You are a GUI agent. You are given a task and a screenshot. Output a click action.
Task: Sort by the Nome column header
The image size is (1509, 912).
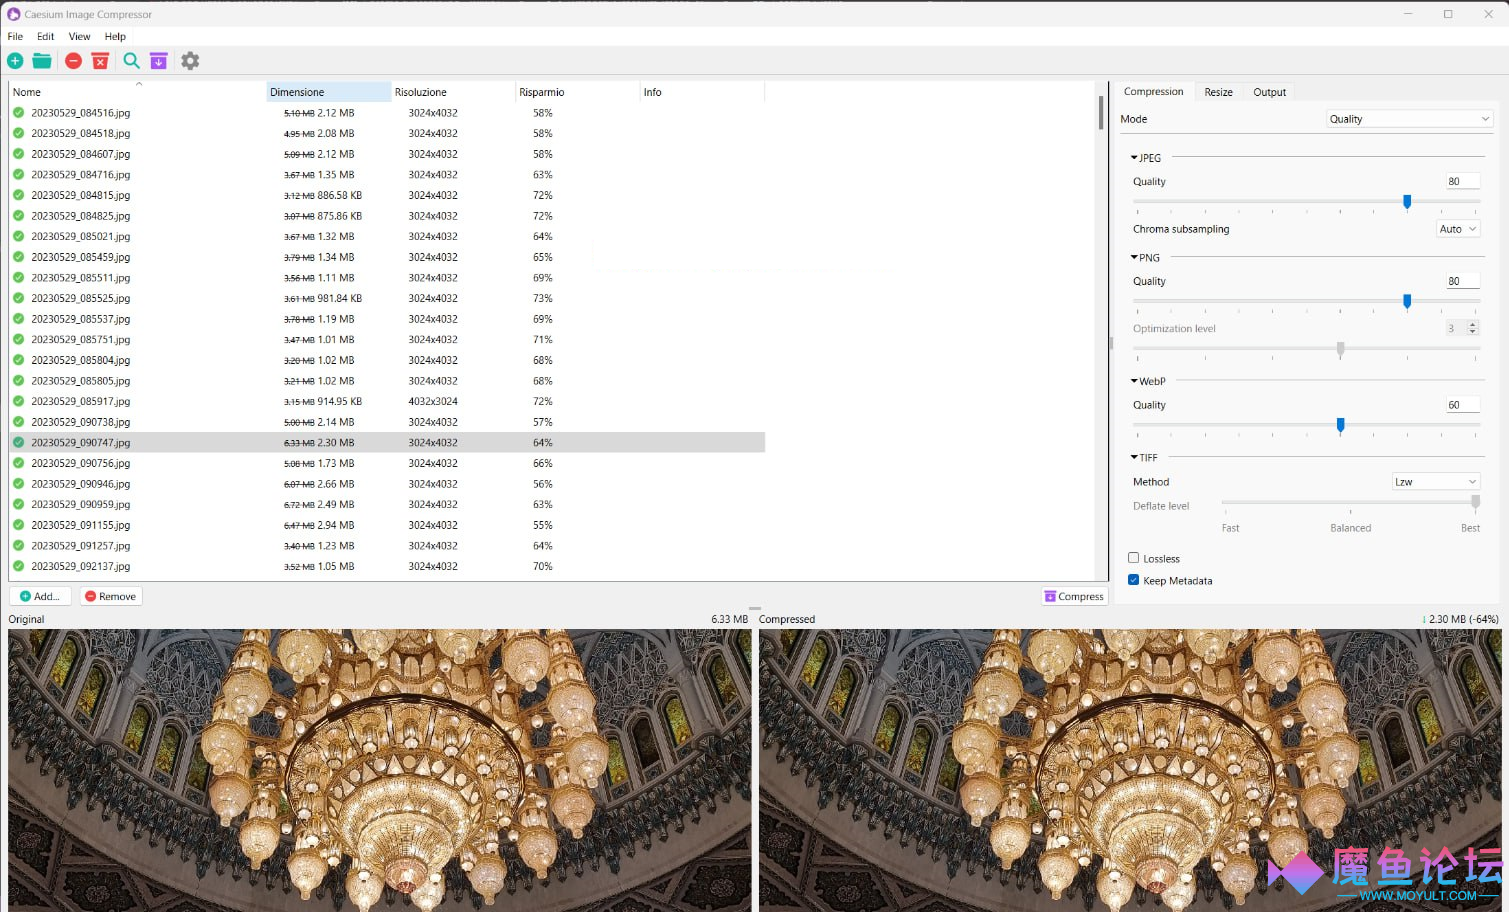click(x=138, y=92)
